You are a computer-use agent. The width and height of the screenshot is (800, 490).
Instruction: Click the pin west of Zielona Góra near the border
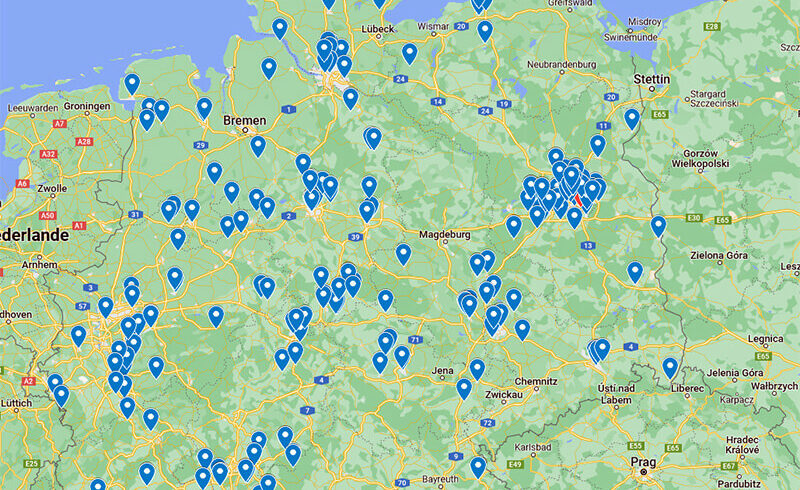[635, 271]
